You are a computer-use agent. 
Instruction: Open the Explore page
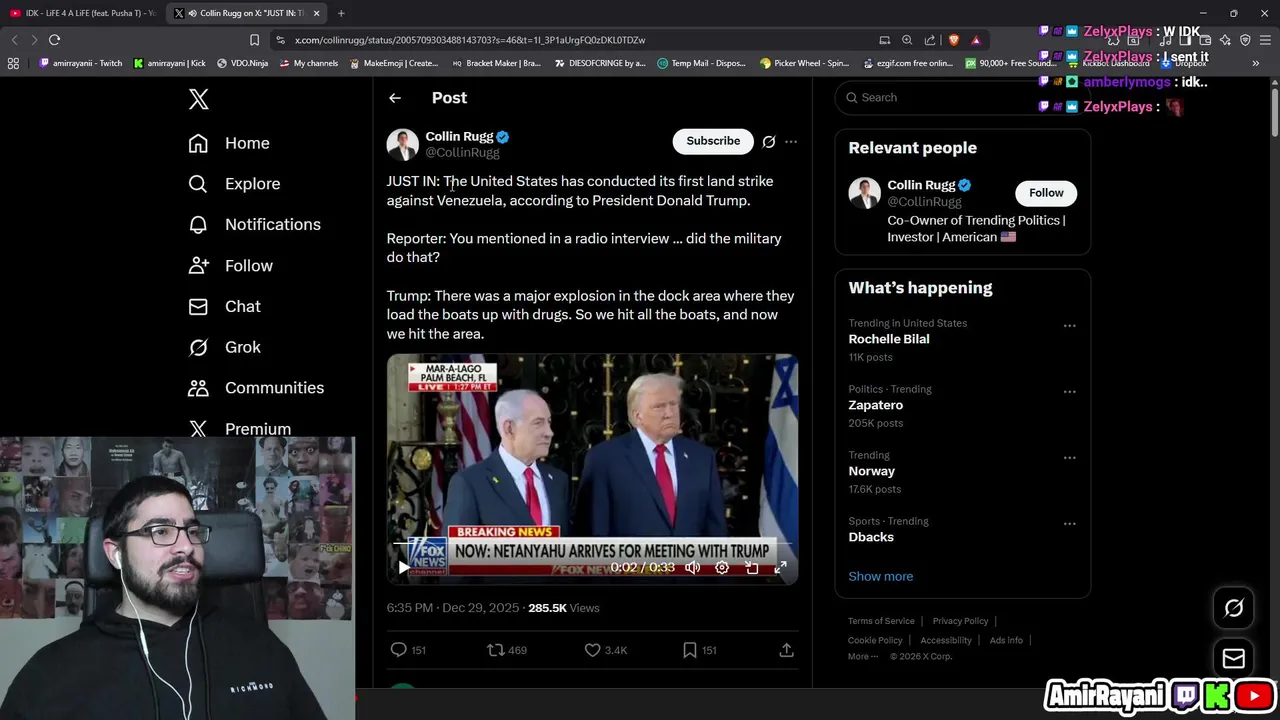click(x=234, y=184)
